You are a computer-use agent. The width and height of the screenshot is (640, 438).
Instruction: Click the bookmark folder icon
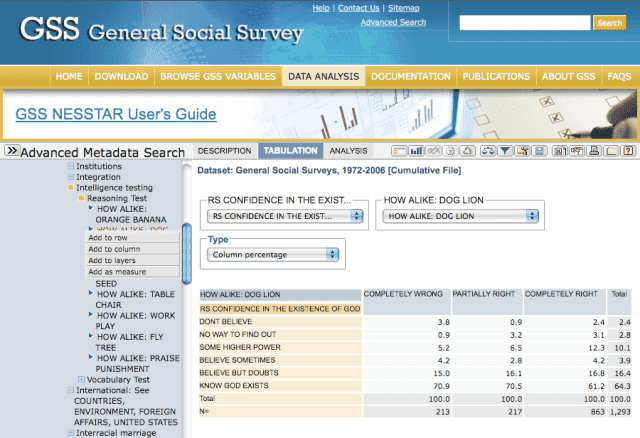tap(611, 151)
